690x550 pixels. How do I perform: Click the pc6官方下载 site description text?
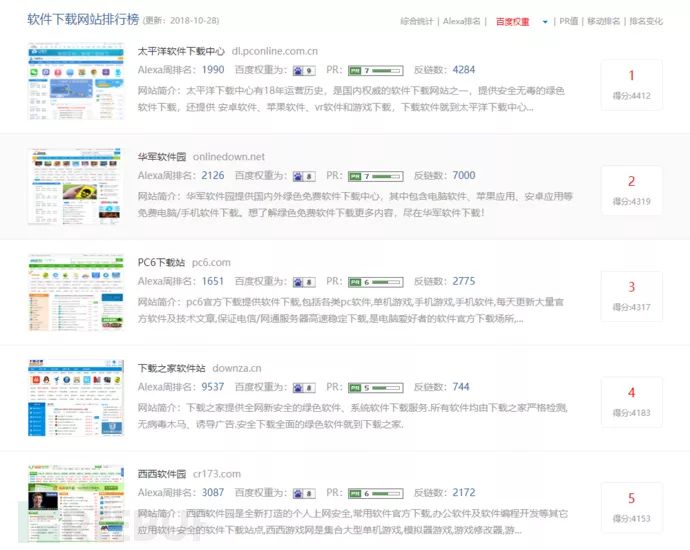(x=351, y=310)
